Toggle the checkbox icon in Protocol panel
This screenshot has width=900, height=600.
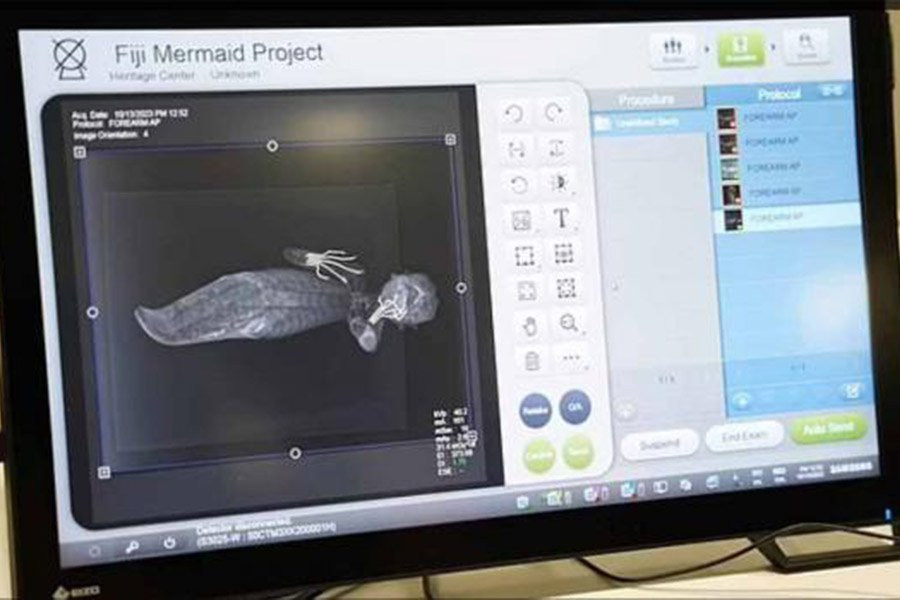tap(852, 391)
